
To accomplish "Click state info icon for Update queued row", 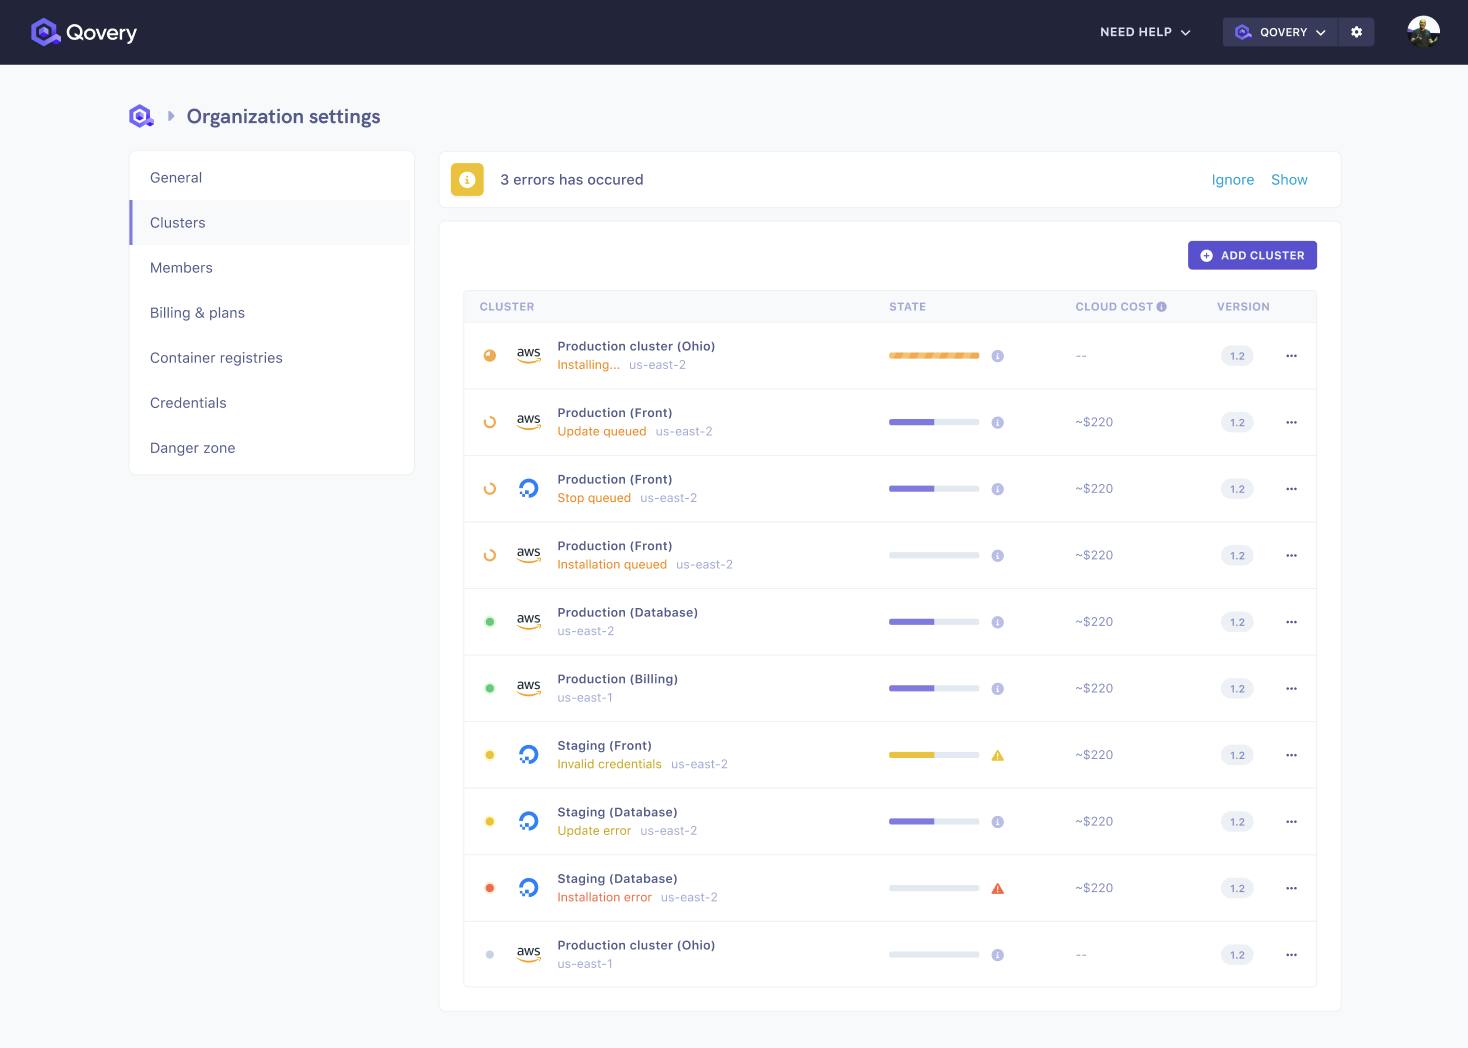I will click(997, 422).
